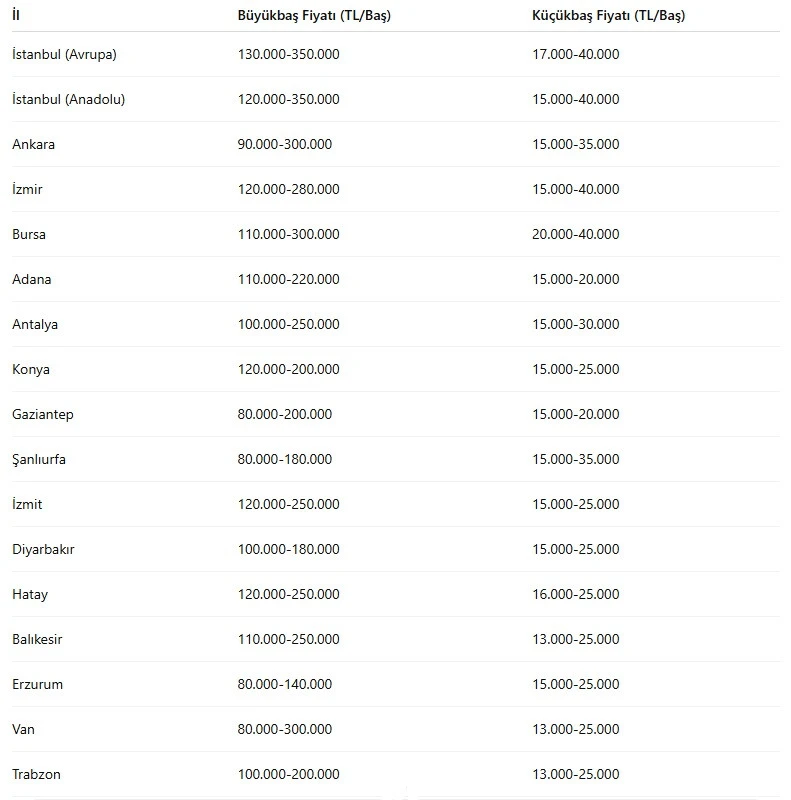The height and width of the screenshot is (800, 791).
Task: Select the İstanbul (Avrupa) row label
Action: (x=64, y=54)
